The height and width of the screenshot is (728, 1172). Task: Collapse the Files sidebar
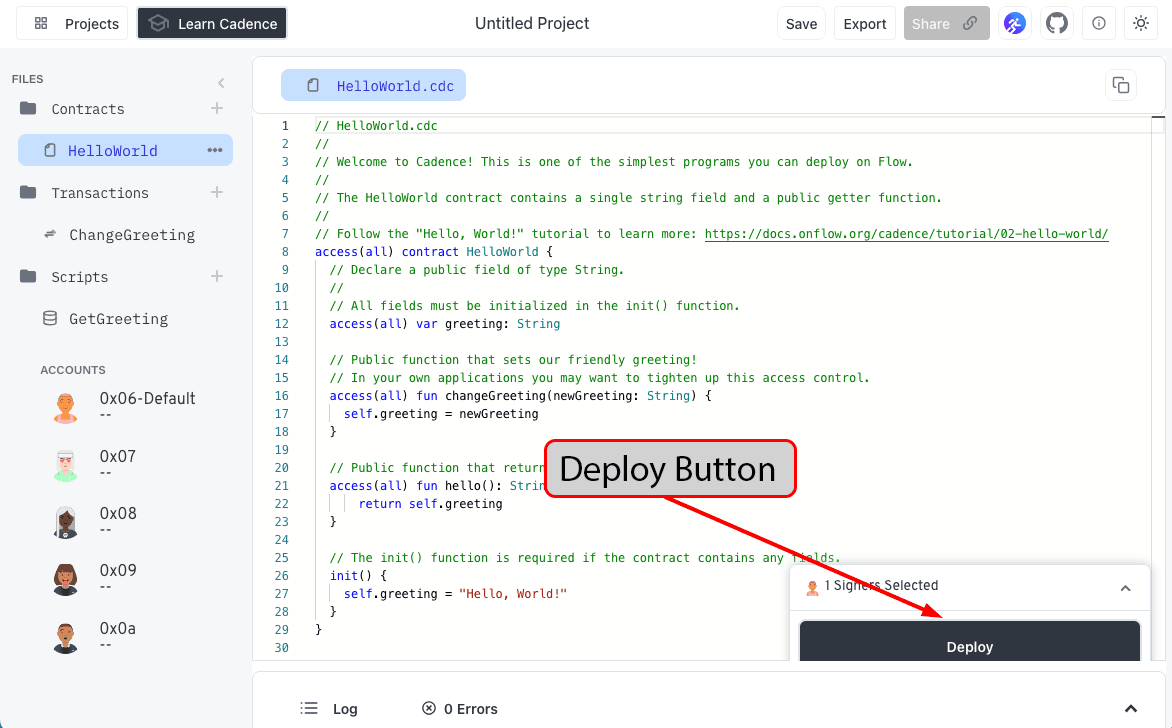click(221, 83)
